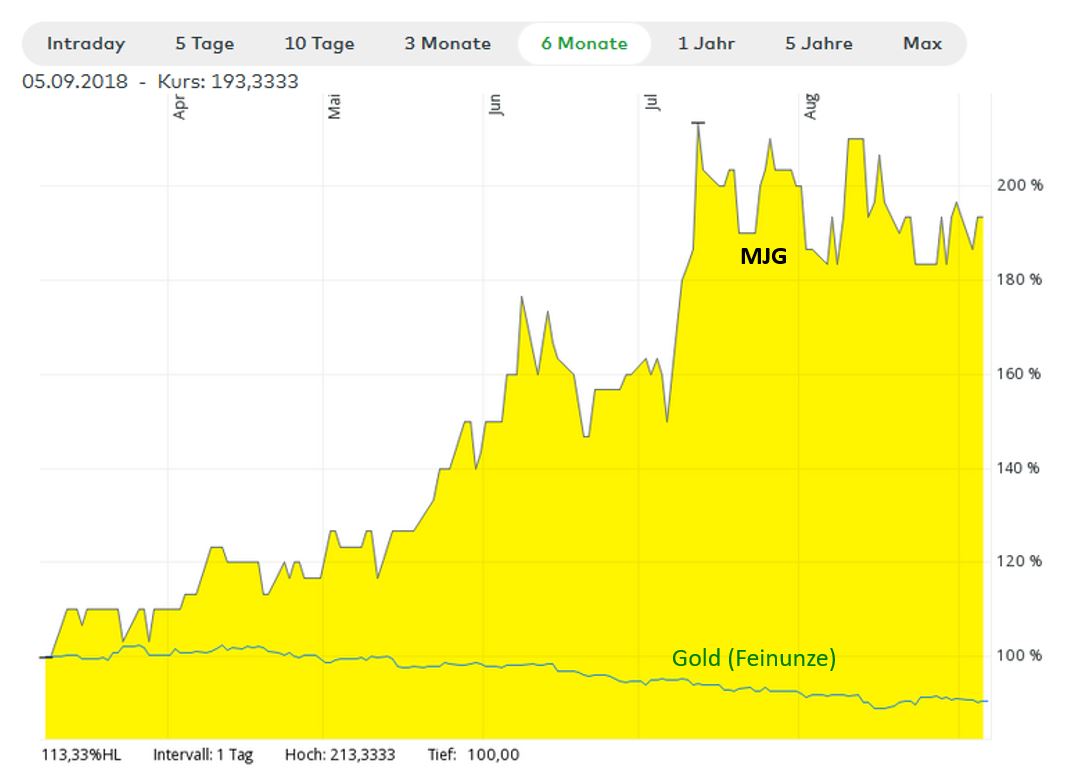Click the active 6 Monate tab
The height and width of the screenshot is (772, 1069).
pyautogui.click(x=584, y=43)
